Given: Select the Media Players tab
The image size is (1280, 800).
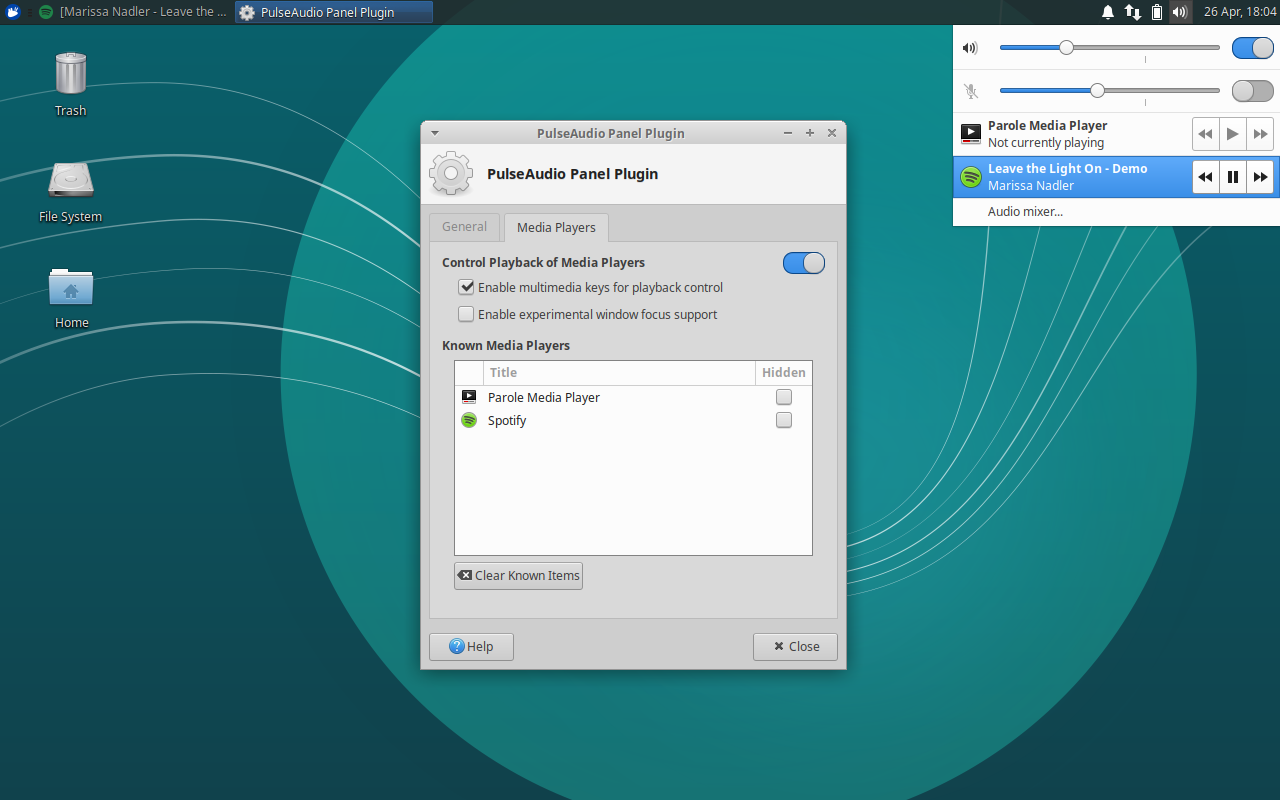Looking at the screenshot, I should point(556,227).
